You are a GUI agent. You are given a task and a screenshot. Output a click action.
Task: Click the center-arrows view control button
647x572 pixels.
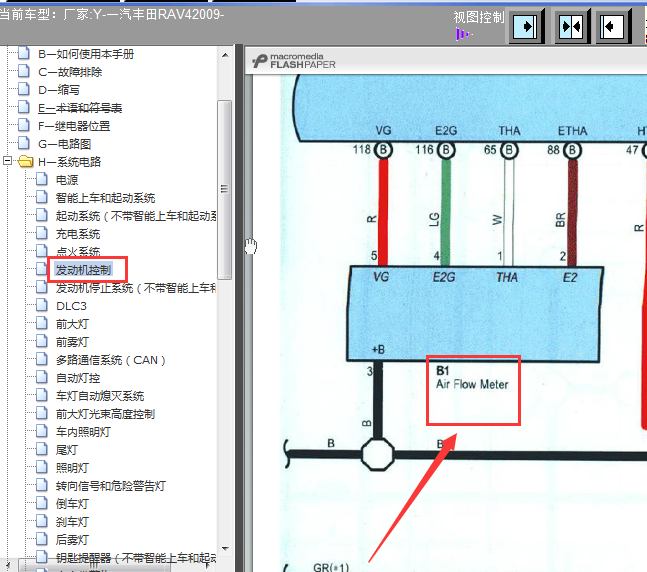571,27
